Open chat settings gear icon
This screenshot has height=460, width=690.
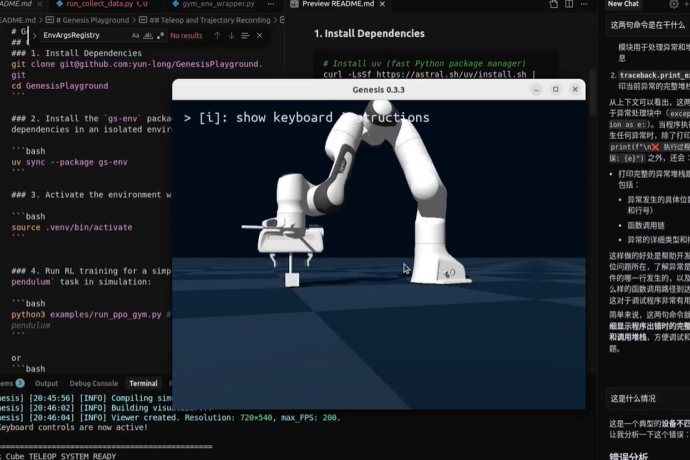click(x=674, y=4)
